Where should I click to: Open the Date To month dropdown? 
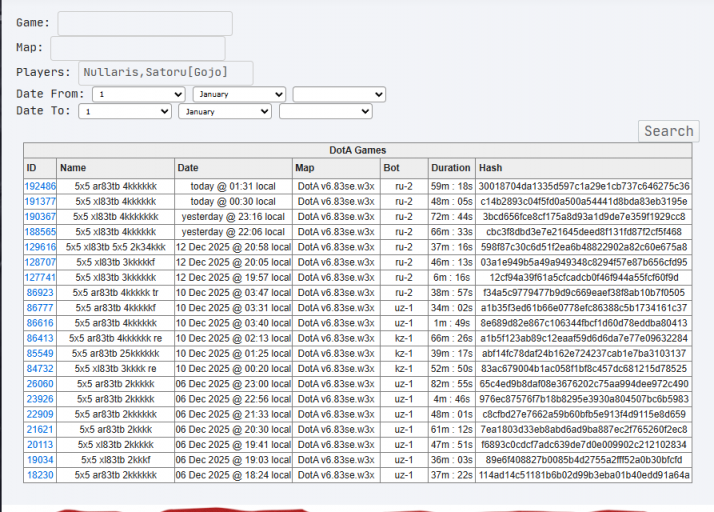(x=225, y=111)
